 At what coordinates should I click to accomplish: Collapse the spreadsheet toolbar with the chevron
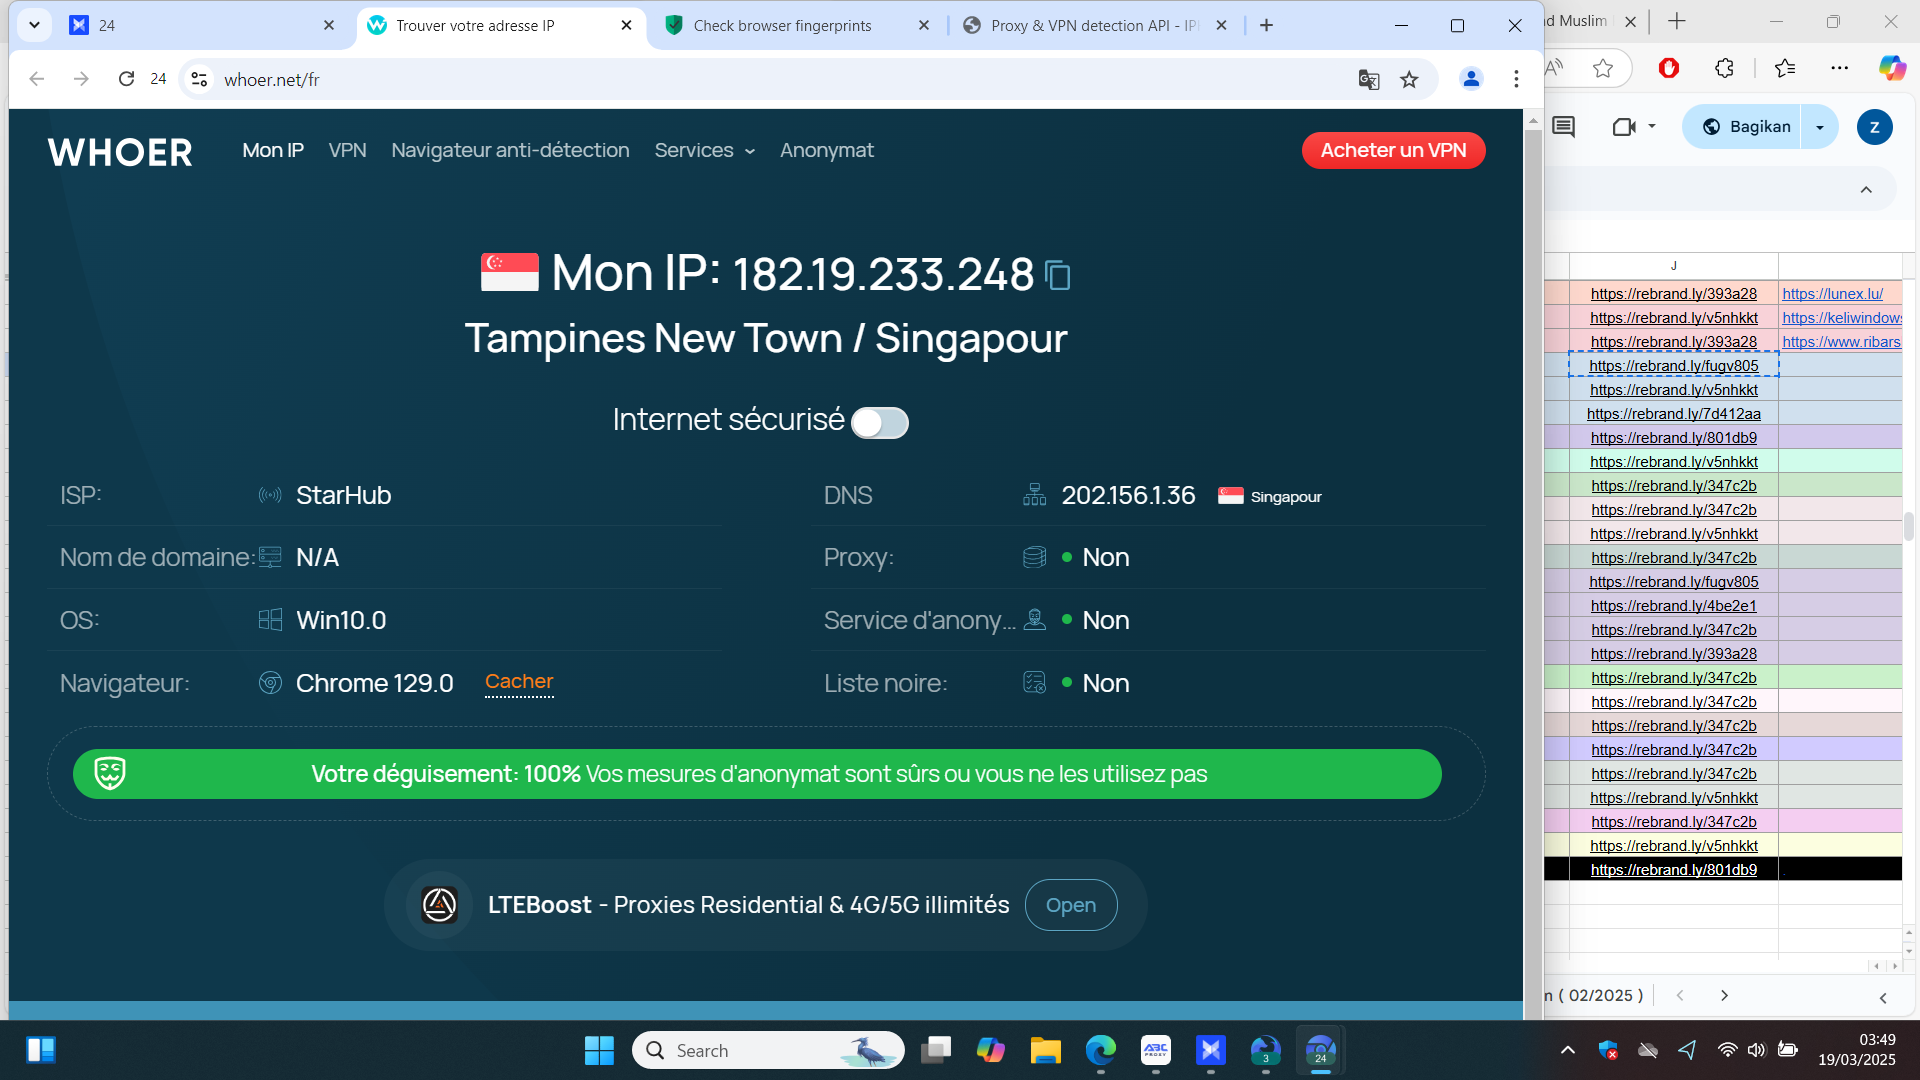click(1866, 190)
